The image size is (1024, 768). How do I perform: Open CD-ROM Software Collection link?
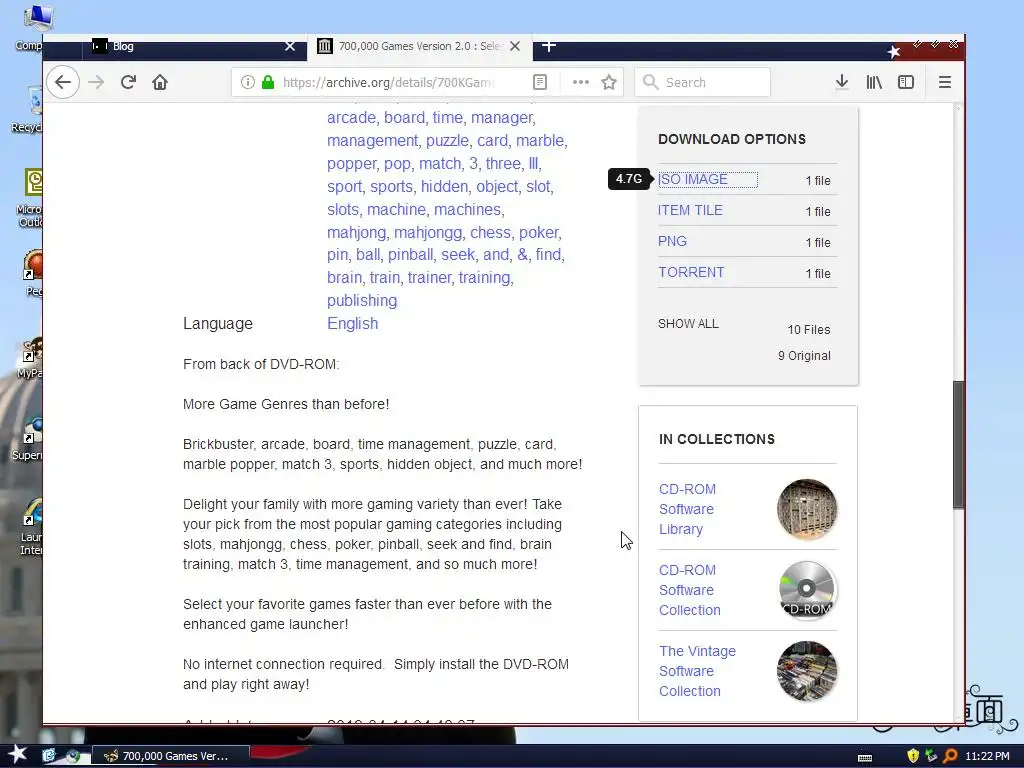pos(690,590)
